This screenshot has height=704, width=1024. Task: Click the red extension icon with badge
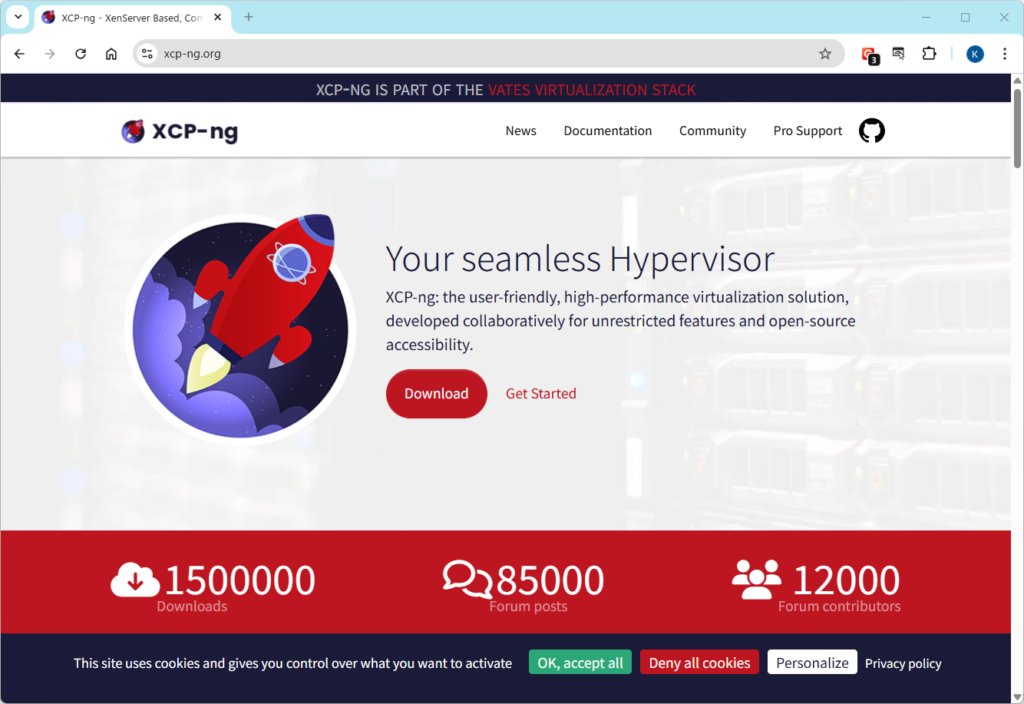point(869,54)
